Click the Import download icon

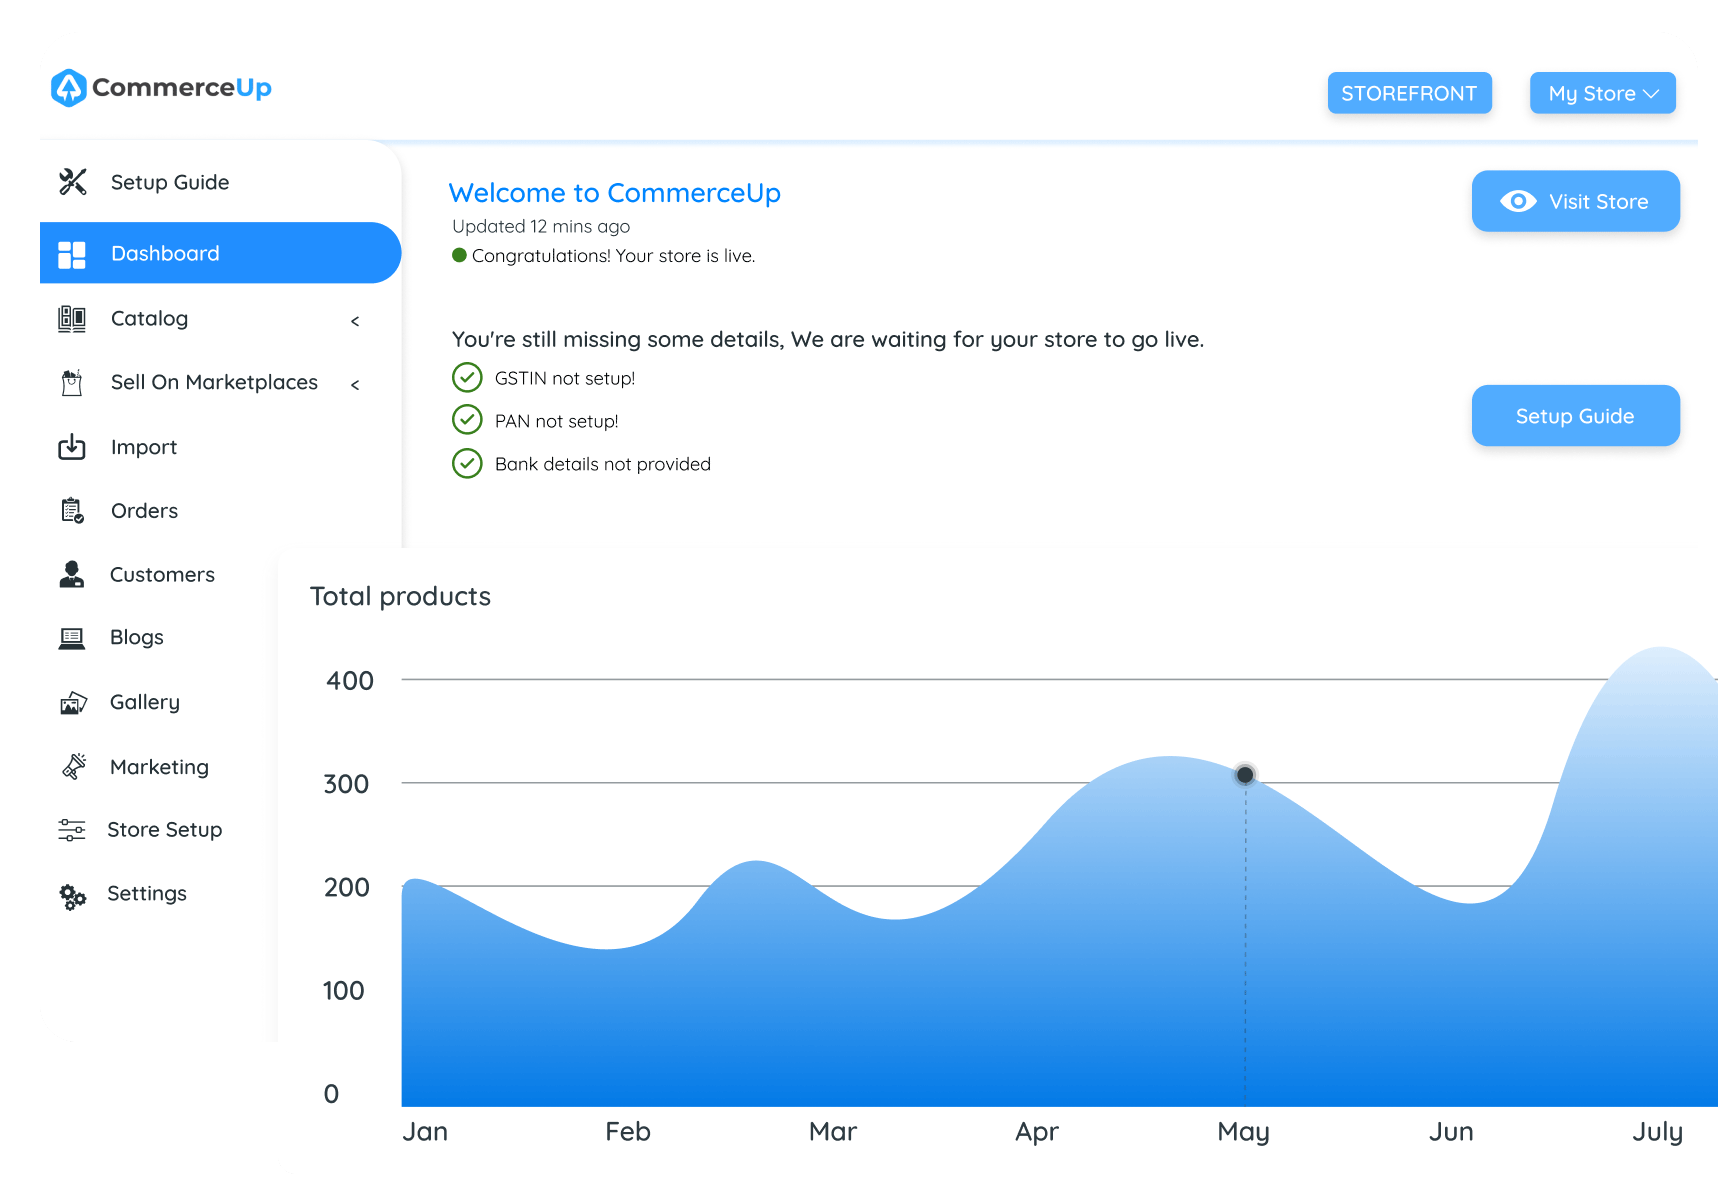72,447
